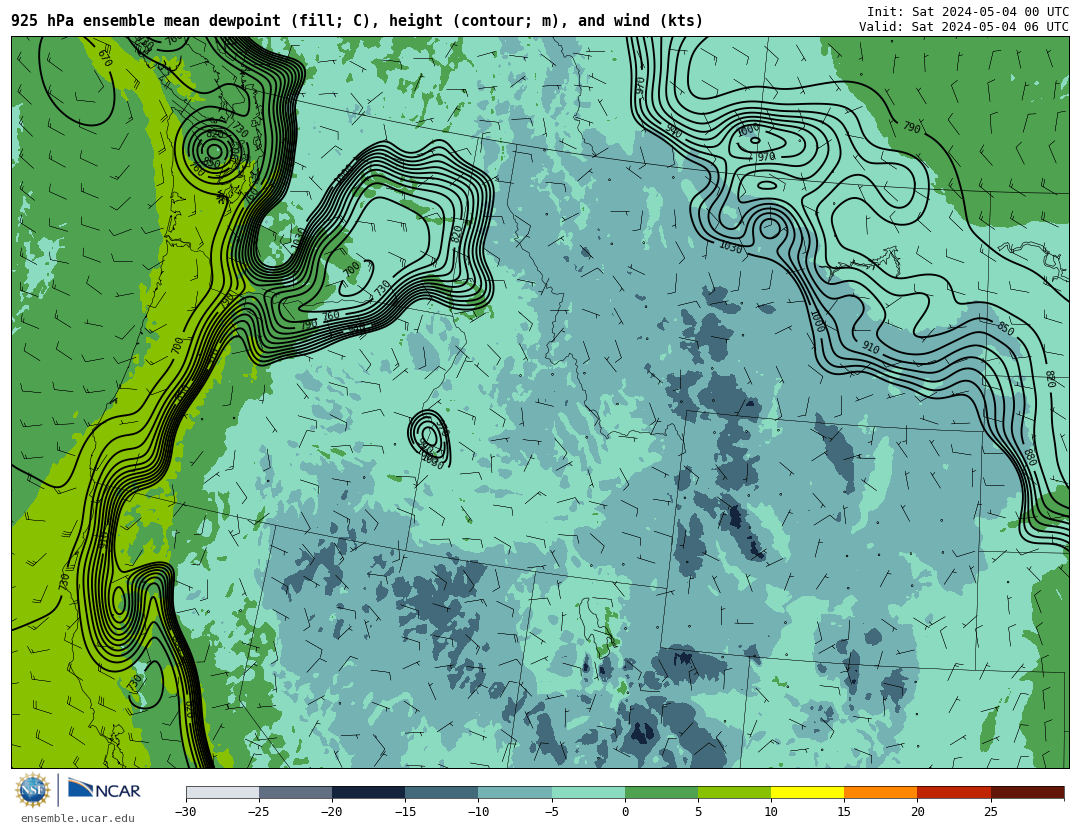Viewport: 1080px width, 831px height.
Task: Click the -25 colorbar tick label
Action: [258, 812]
